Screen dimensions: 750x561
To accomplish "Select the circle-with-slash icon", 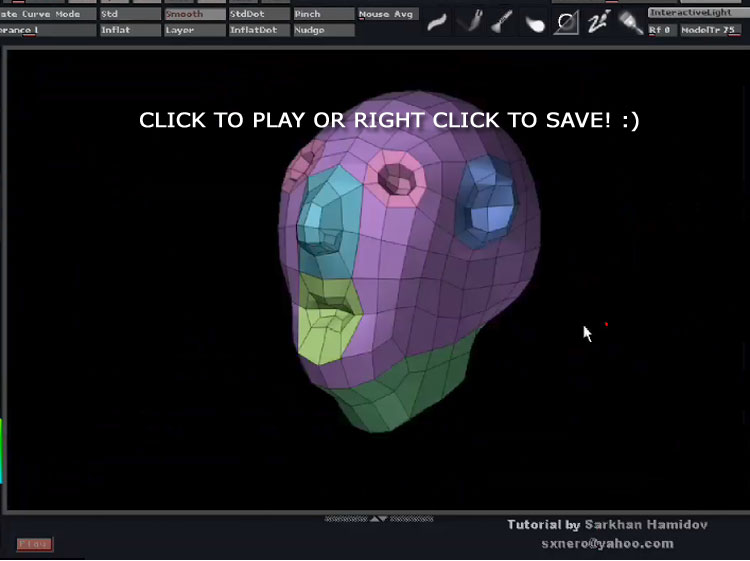I will coord(567,22).
